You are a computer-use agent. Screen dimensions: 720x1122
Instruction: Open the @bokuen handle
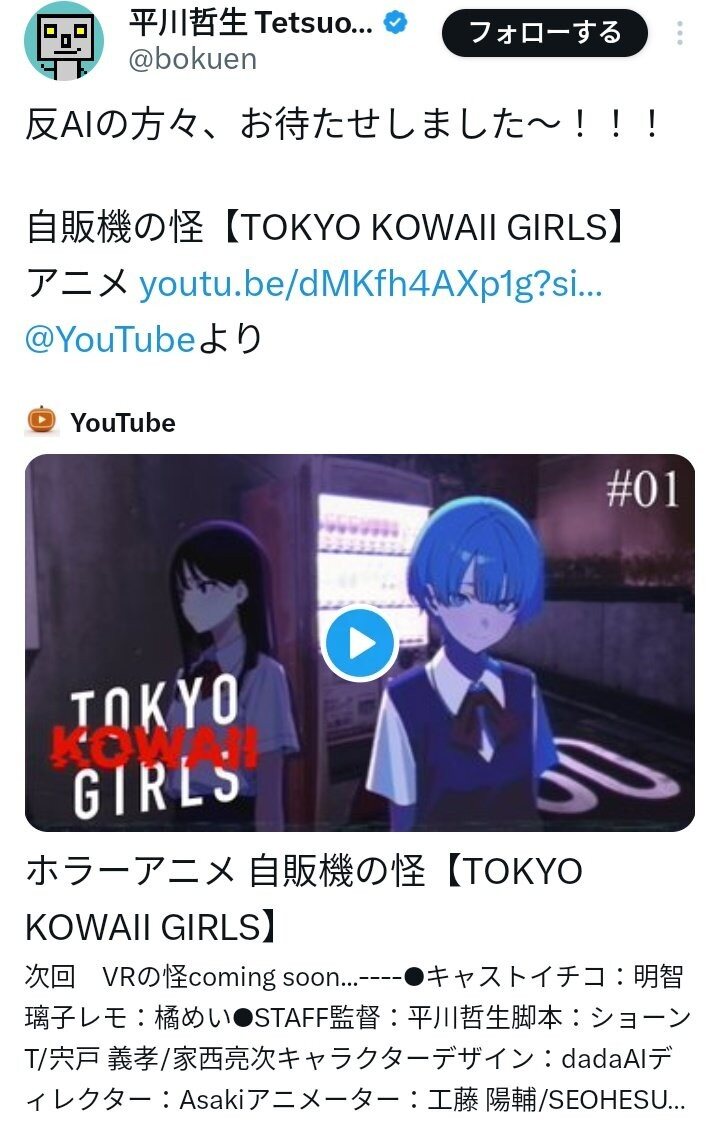(193, 59)
